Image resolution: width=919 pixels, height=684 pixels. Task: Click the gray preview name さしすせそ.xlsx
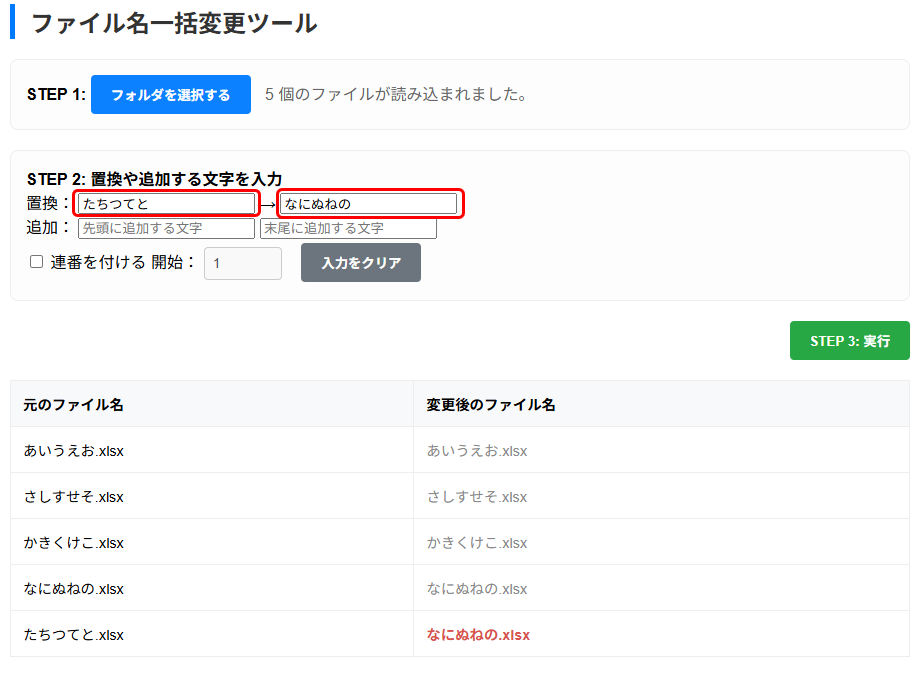coord(477,497)
